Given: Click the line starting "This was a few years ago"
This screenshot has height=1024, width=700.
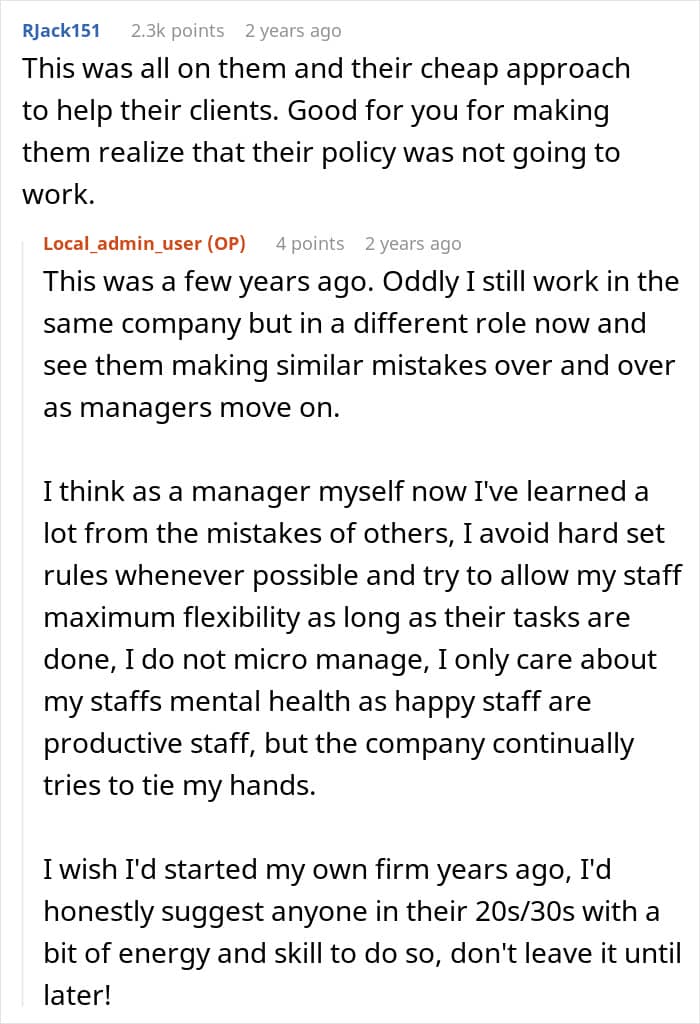Looking at the screenshot, I should (360, 281).
